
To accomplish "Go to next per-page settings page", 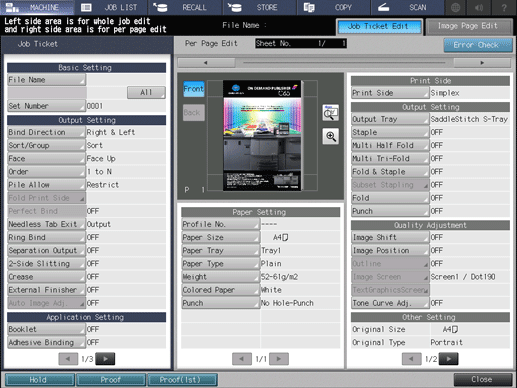I will 449,359.
